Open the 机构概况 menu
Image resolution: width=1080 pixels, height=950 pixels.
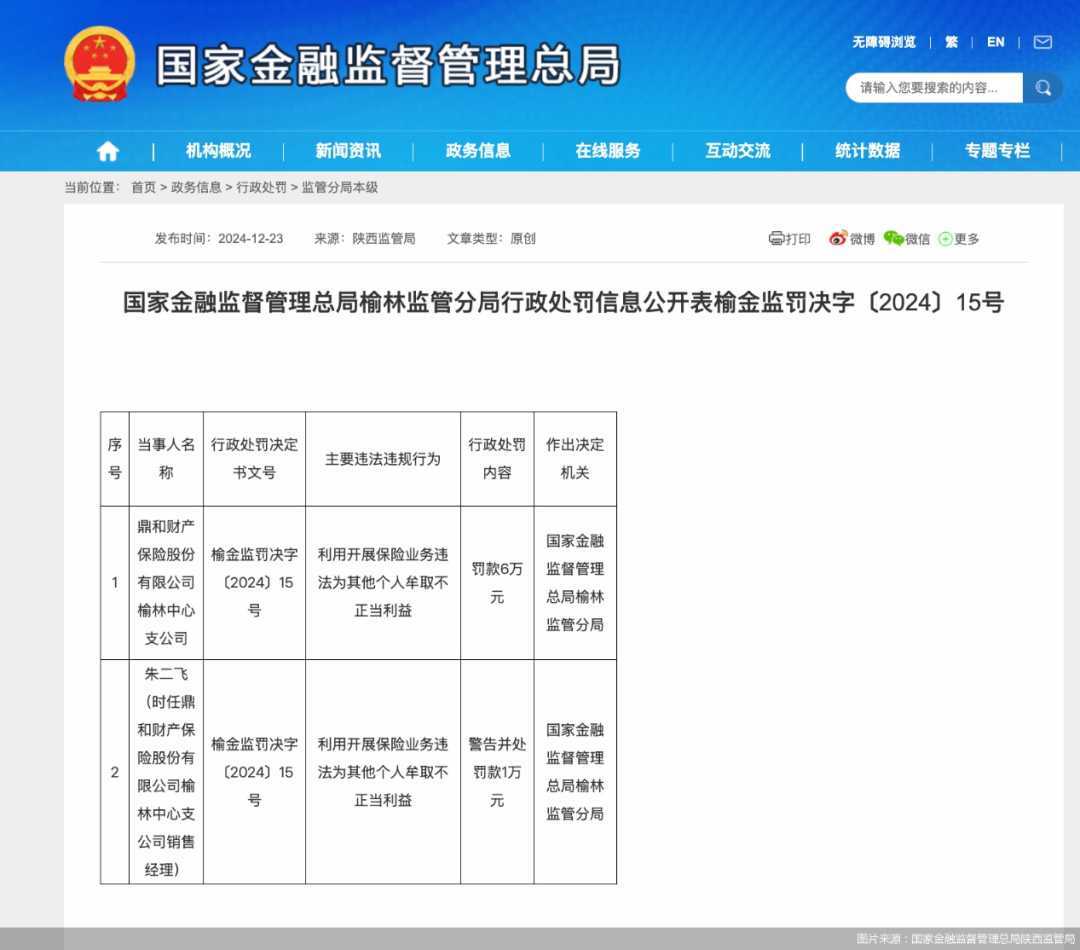coord(218,151)
